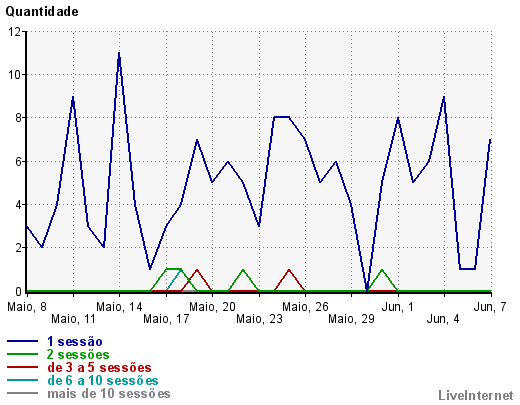Click the 'Jun, 4' date label
The height and width of the screenshot is (405, 520).
pos(443,319)
